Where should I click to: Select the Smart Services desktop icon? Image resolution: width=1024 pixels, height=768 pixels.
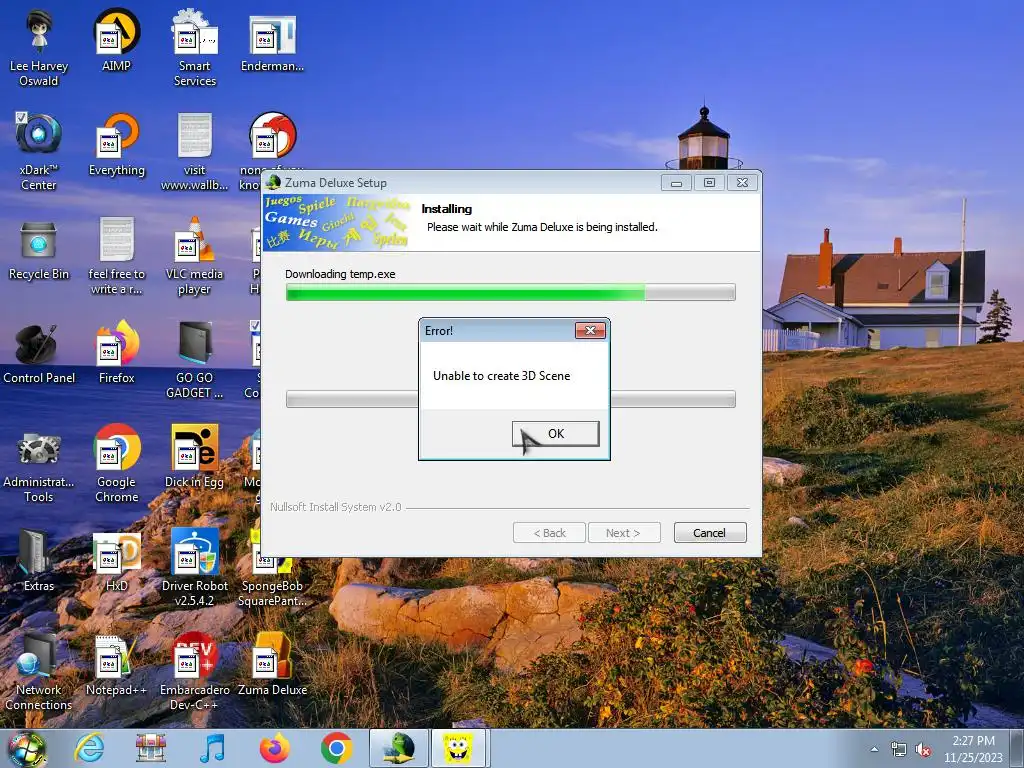195,49
